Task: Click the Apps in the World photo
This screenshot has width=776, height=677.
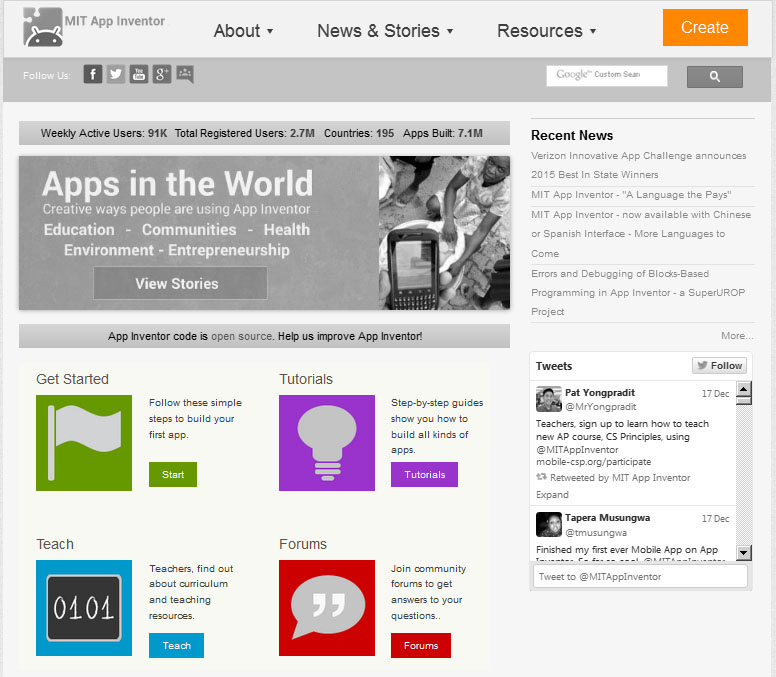Action: 444,233
